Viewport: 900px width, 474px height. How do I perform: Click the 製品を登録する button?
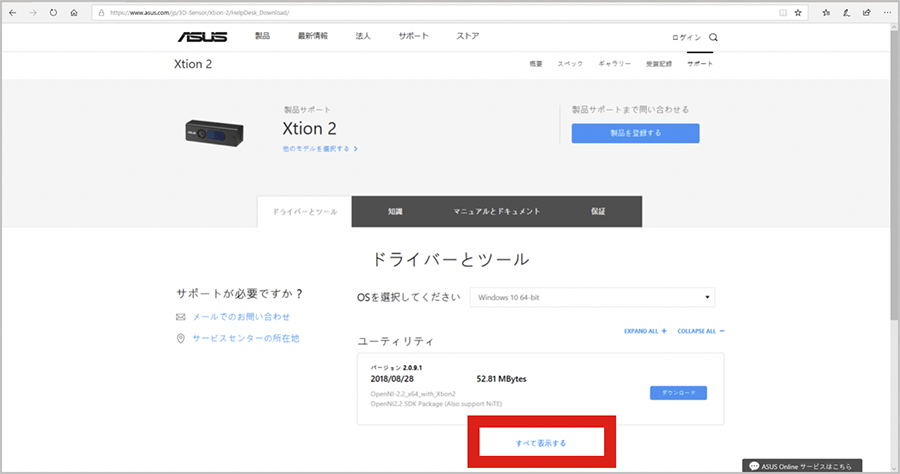[x=635, y=133]
